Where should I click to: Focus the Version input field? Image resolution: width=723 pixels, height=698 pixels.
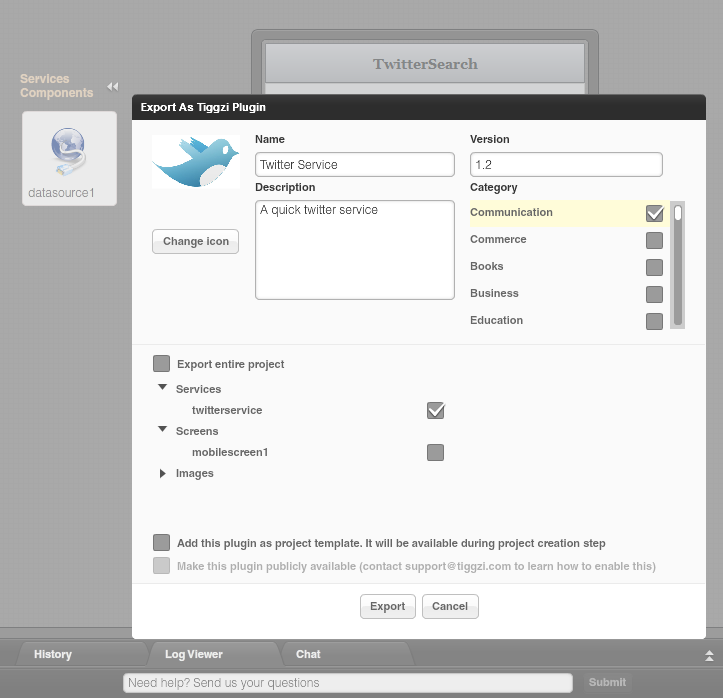coord(566,165)
